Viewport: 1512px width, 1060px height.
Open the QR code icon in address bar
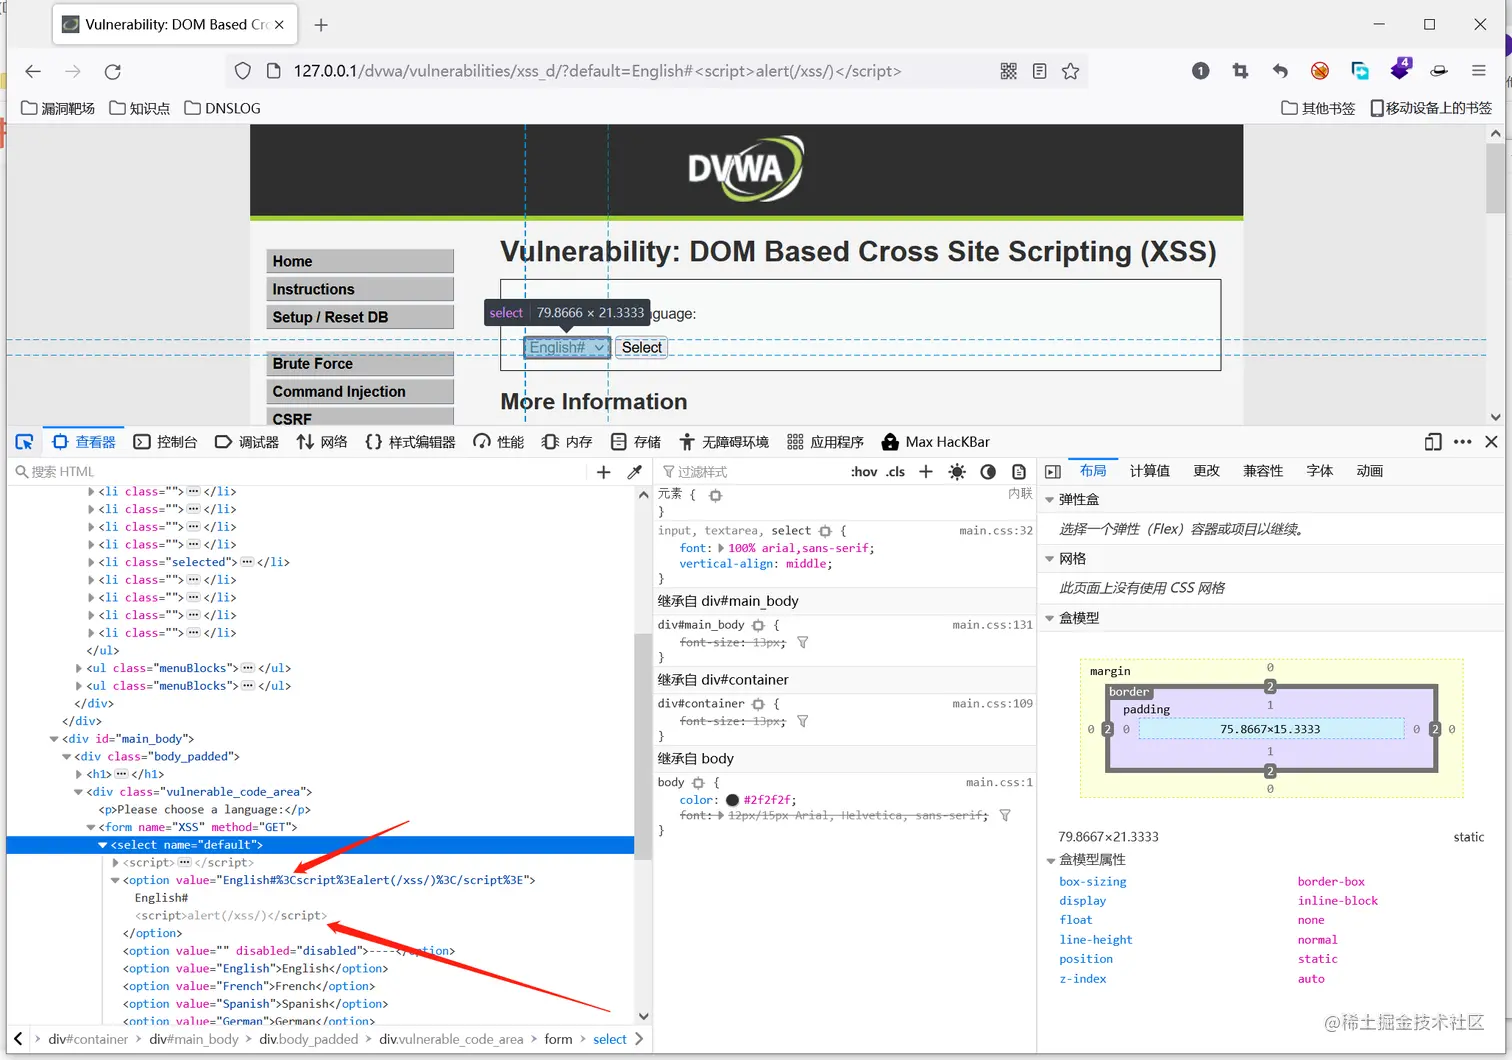[x=1008, y=71]
